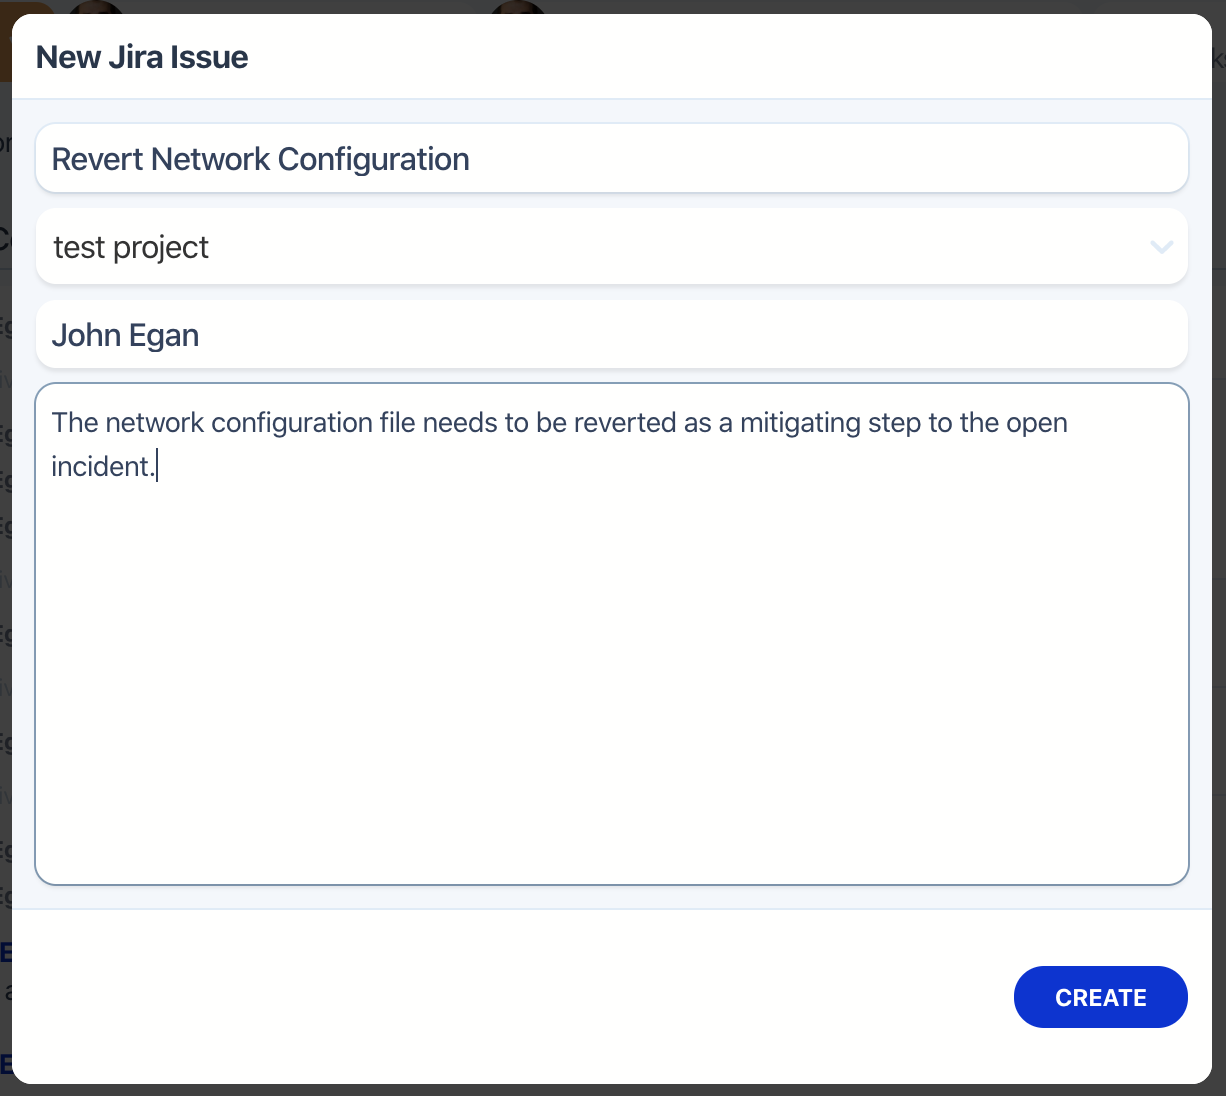Screen dimensions: 1226x1096
Task: Focus the issue description text area
Action: click(611, 634)
